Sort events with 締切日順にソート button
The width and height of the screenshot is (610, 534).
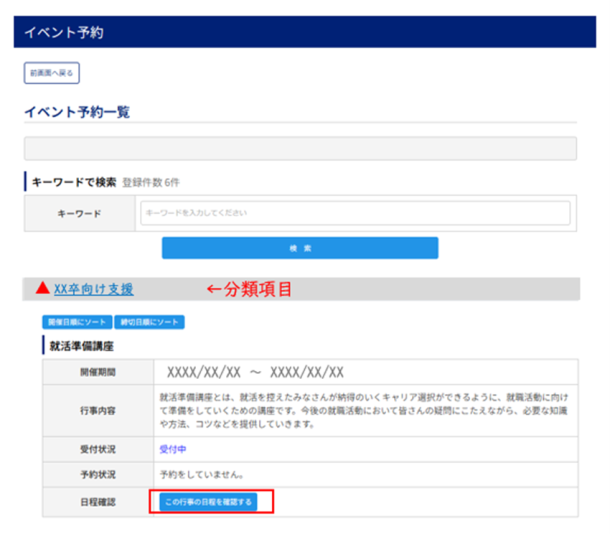point(149,323)
